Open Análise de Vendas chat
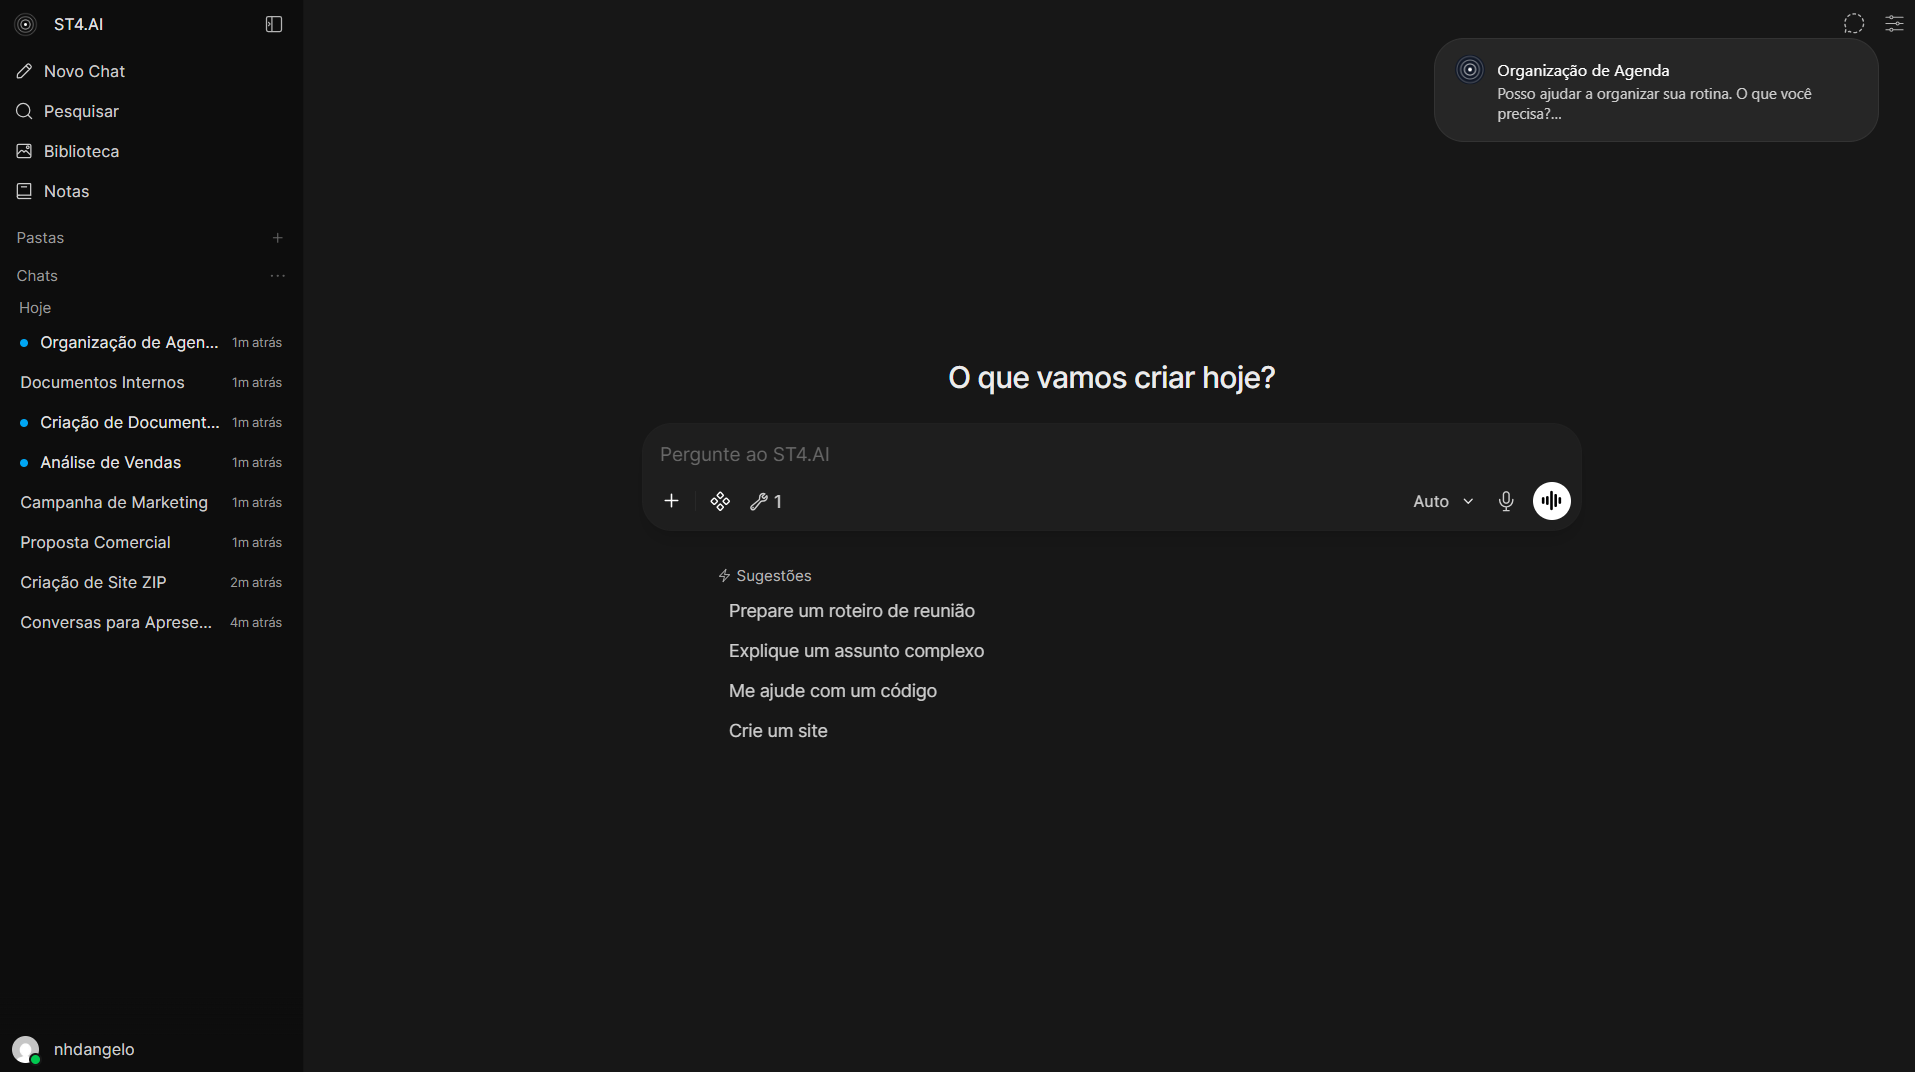The image size is (1915, 1072). click(151, 462)
